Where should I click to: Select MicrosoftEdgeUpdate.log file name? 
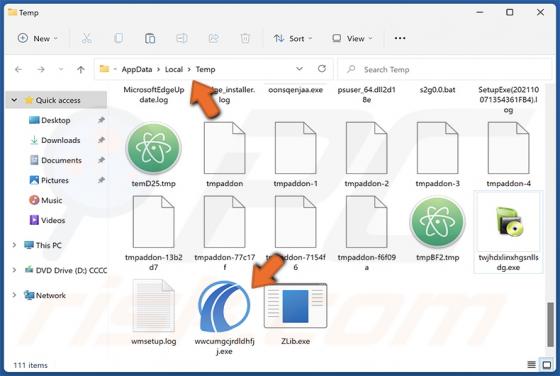coord(154,95)
